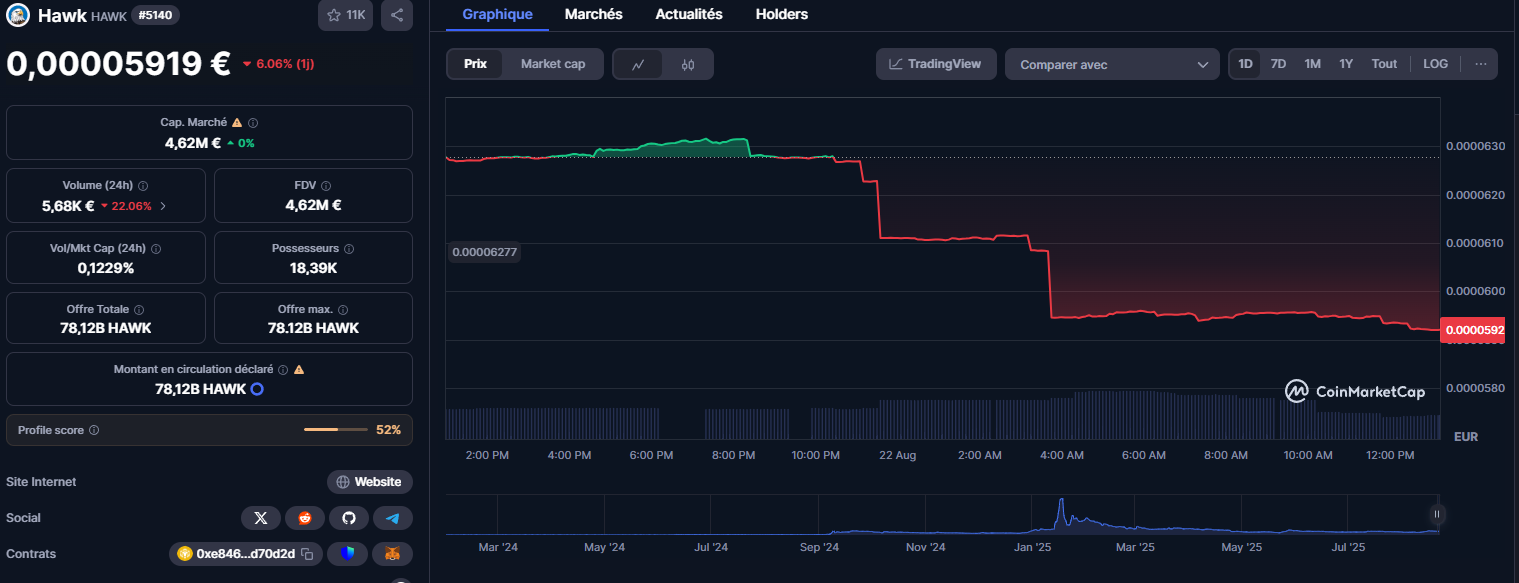1519x583 pixels.
Task: Click the 0.00006277 opening price label
Action: click(x=484, y=252)
